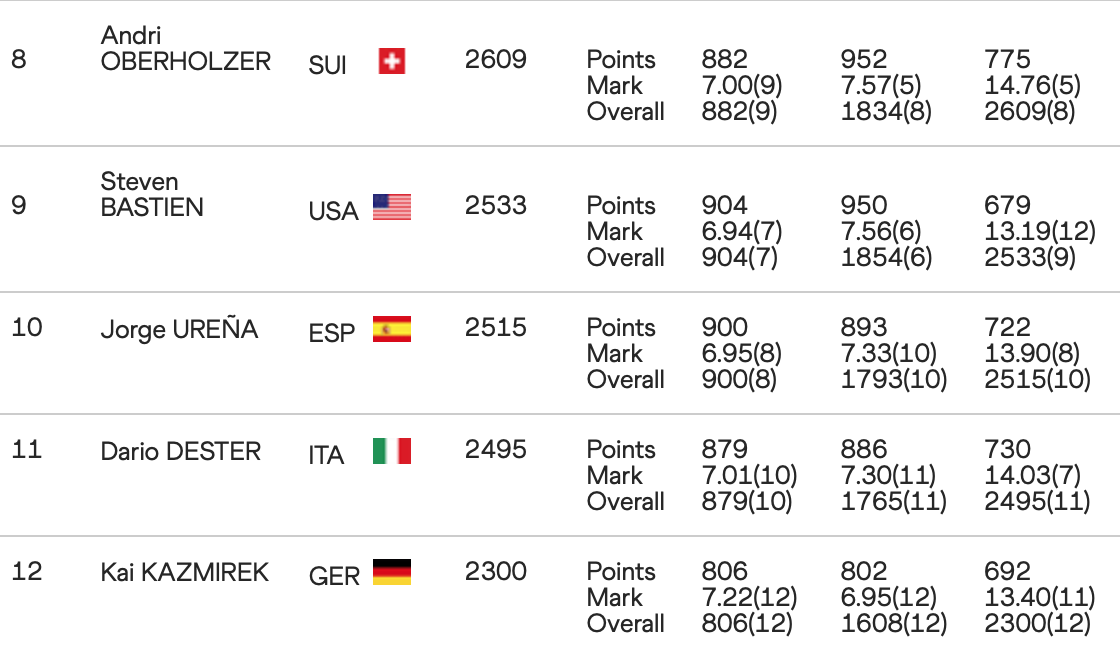Select Oberholzer's total score 2609
This screenshot has height=648, width=1120.
[x=495, y=59]
